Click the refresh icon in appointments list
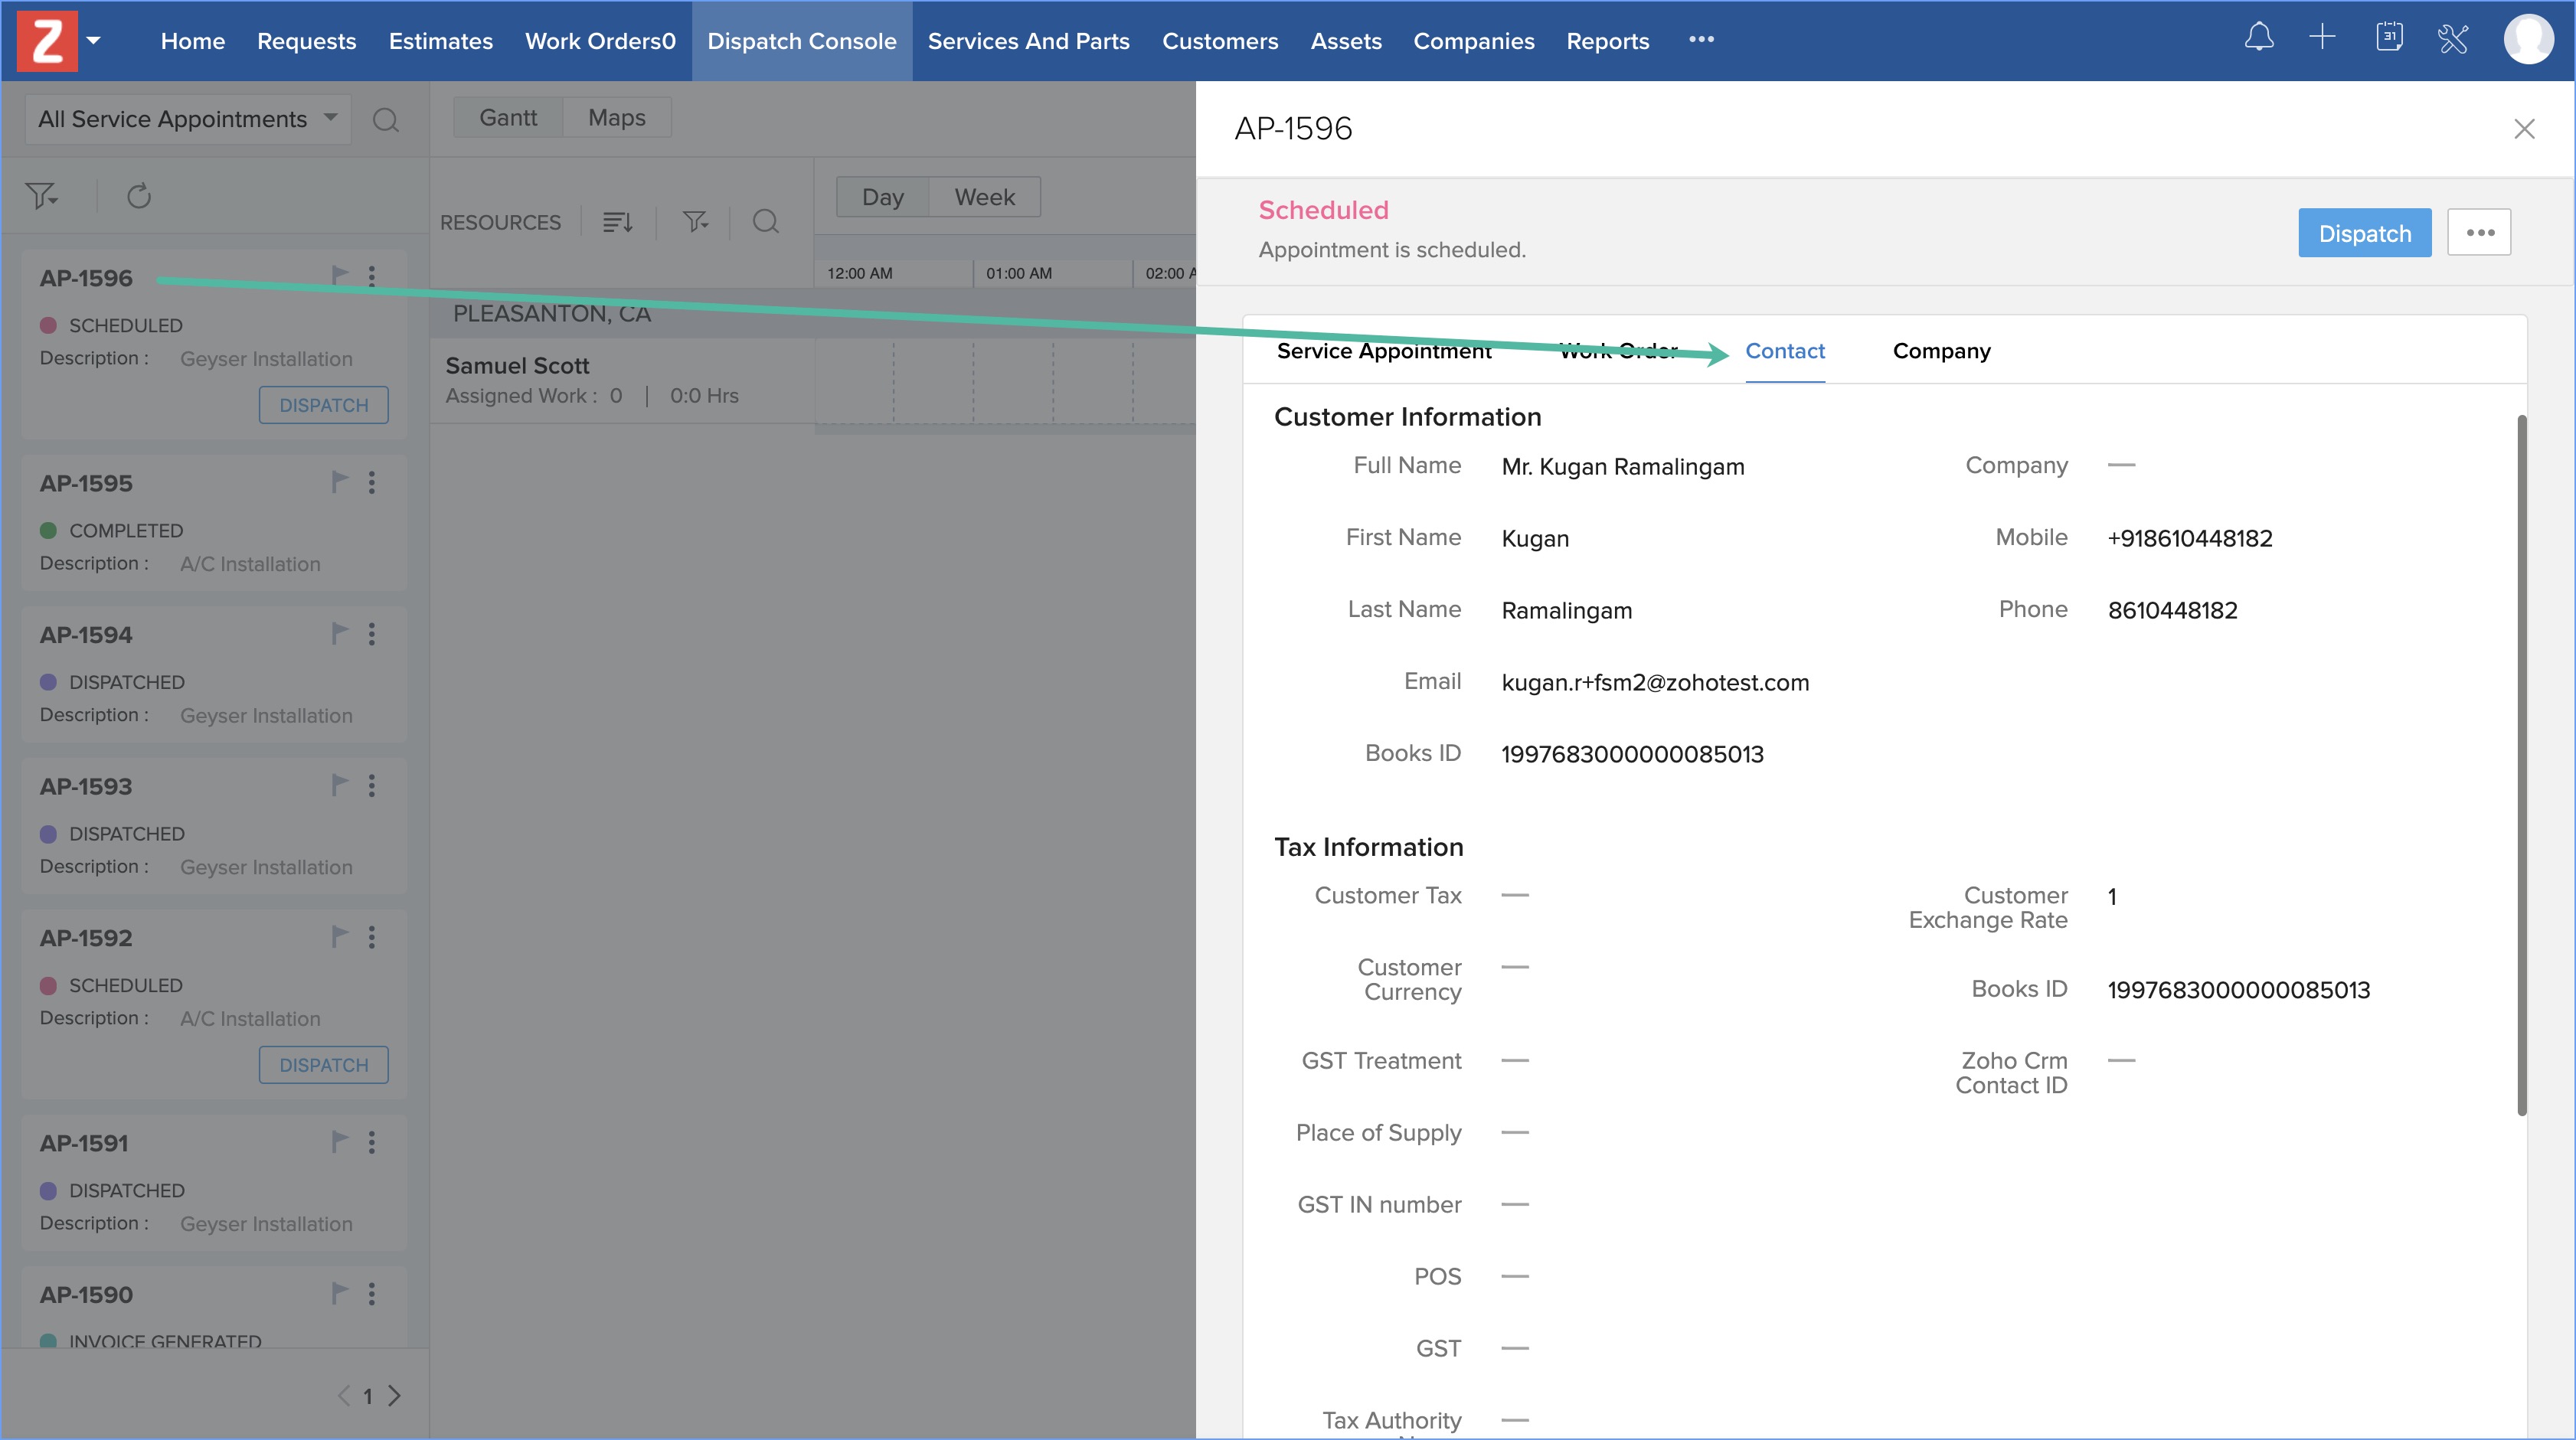 point(139,196)
